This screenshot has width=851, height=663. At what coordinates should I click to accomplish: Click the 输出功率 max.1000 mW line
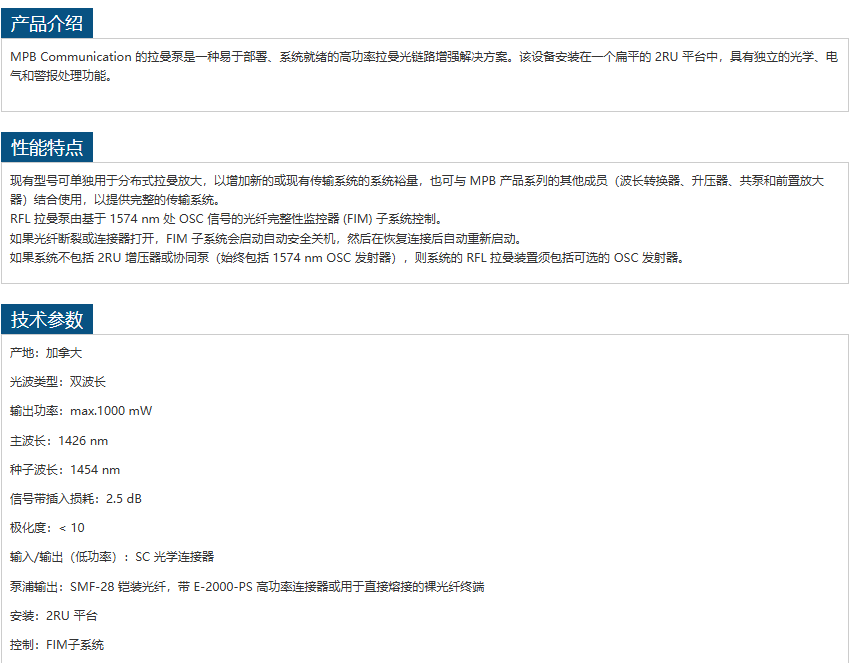click(x=81, y=411)
